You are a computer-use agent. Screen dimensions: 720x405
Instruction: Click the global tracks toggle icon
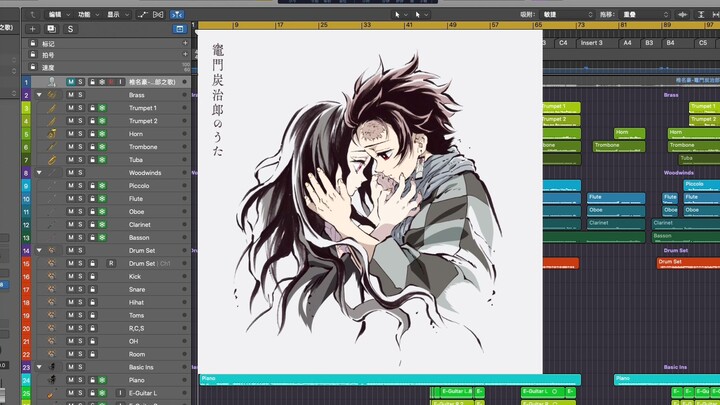point(180,29)
